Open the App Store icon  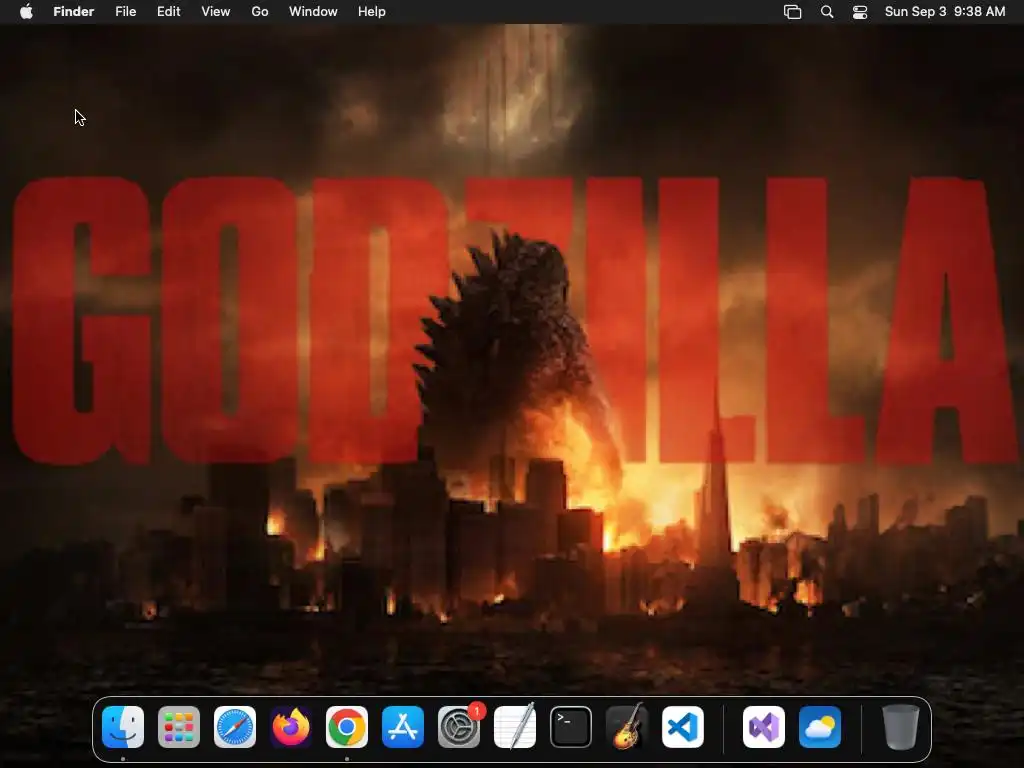coord(403,727)
